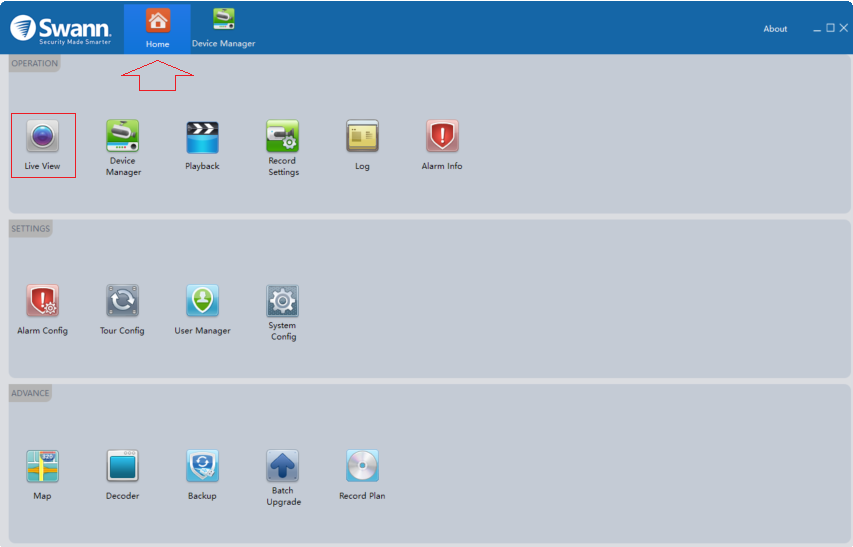This screenshot has width=853, height=547.
Task: Open Record Plan
Action: coord(362,466)
